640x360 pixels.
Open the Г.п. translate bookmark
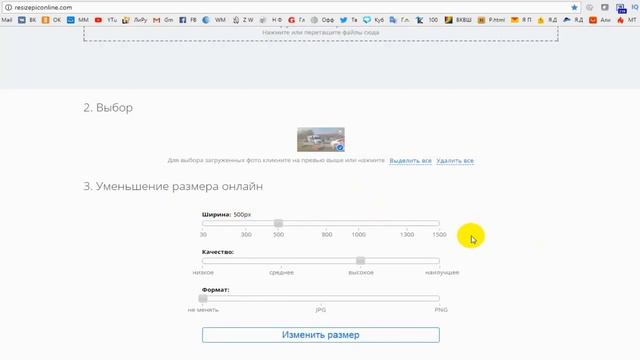click(399, 20)
